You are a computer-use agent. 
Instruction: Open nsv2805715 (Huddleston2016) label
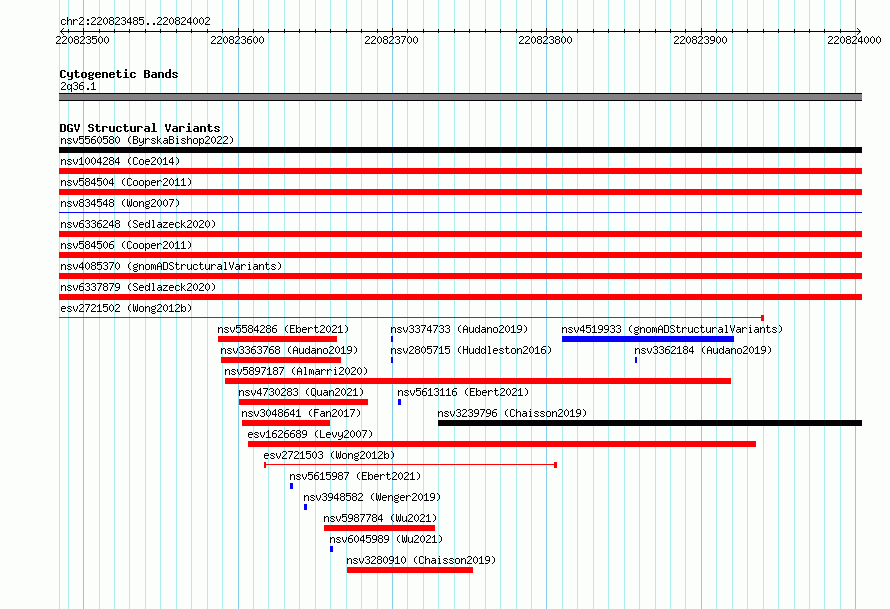[471, 350]
